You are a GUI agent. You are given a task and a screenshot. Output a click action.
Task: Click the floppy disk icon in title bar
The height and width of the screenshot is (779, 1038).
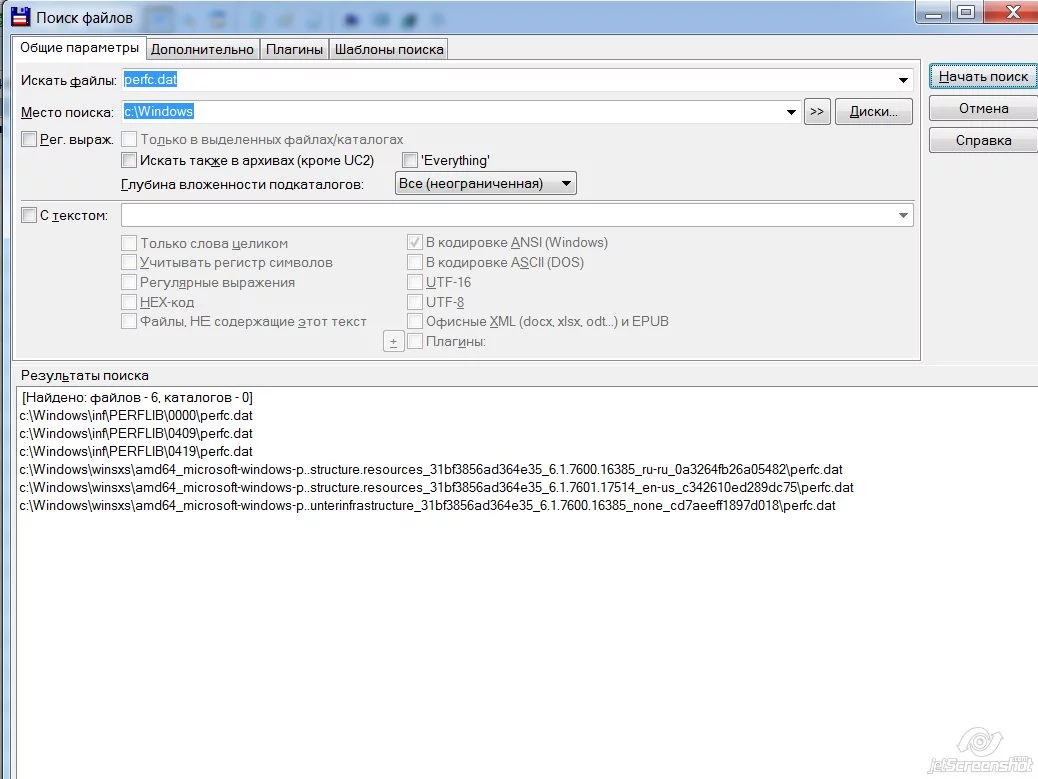21,17
